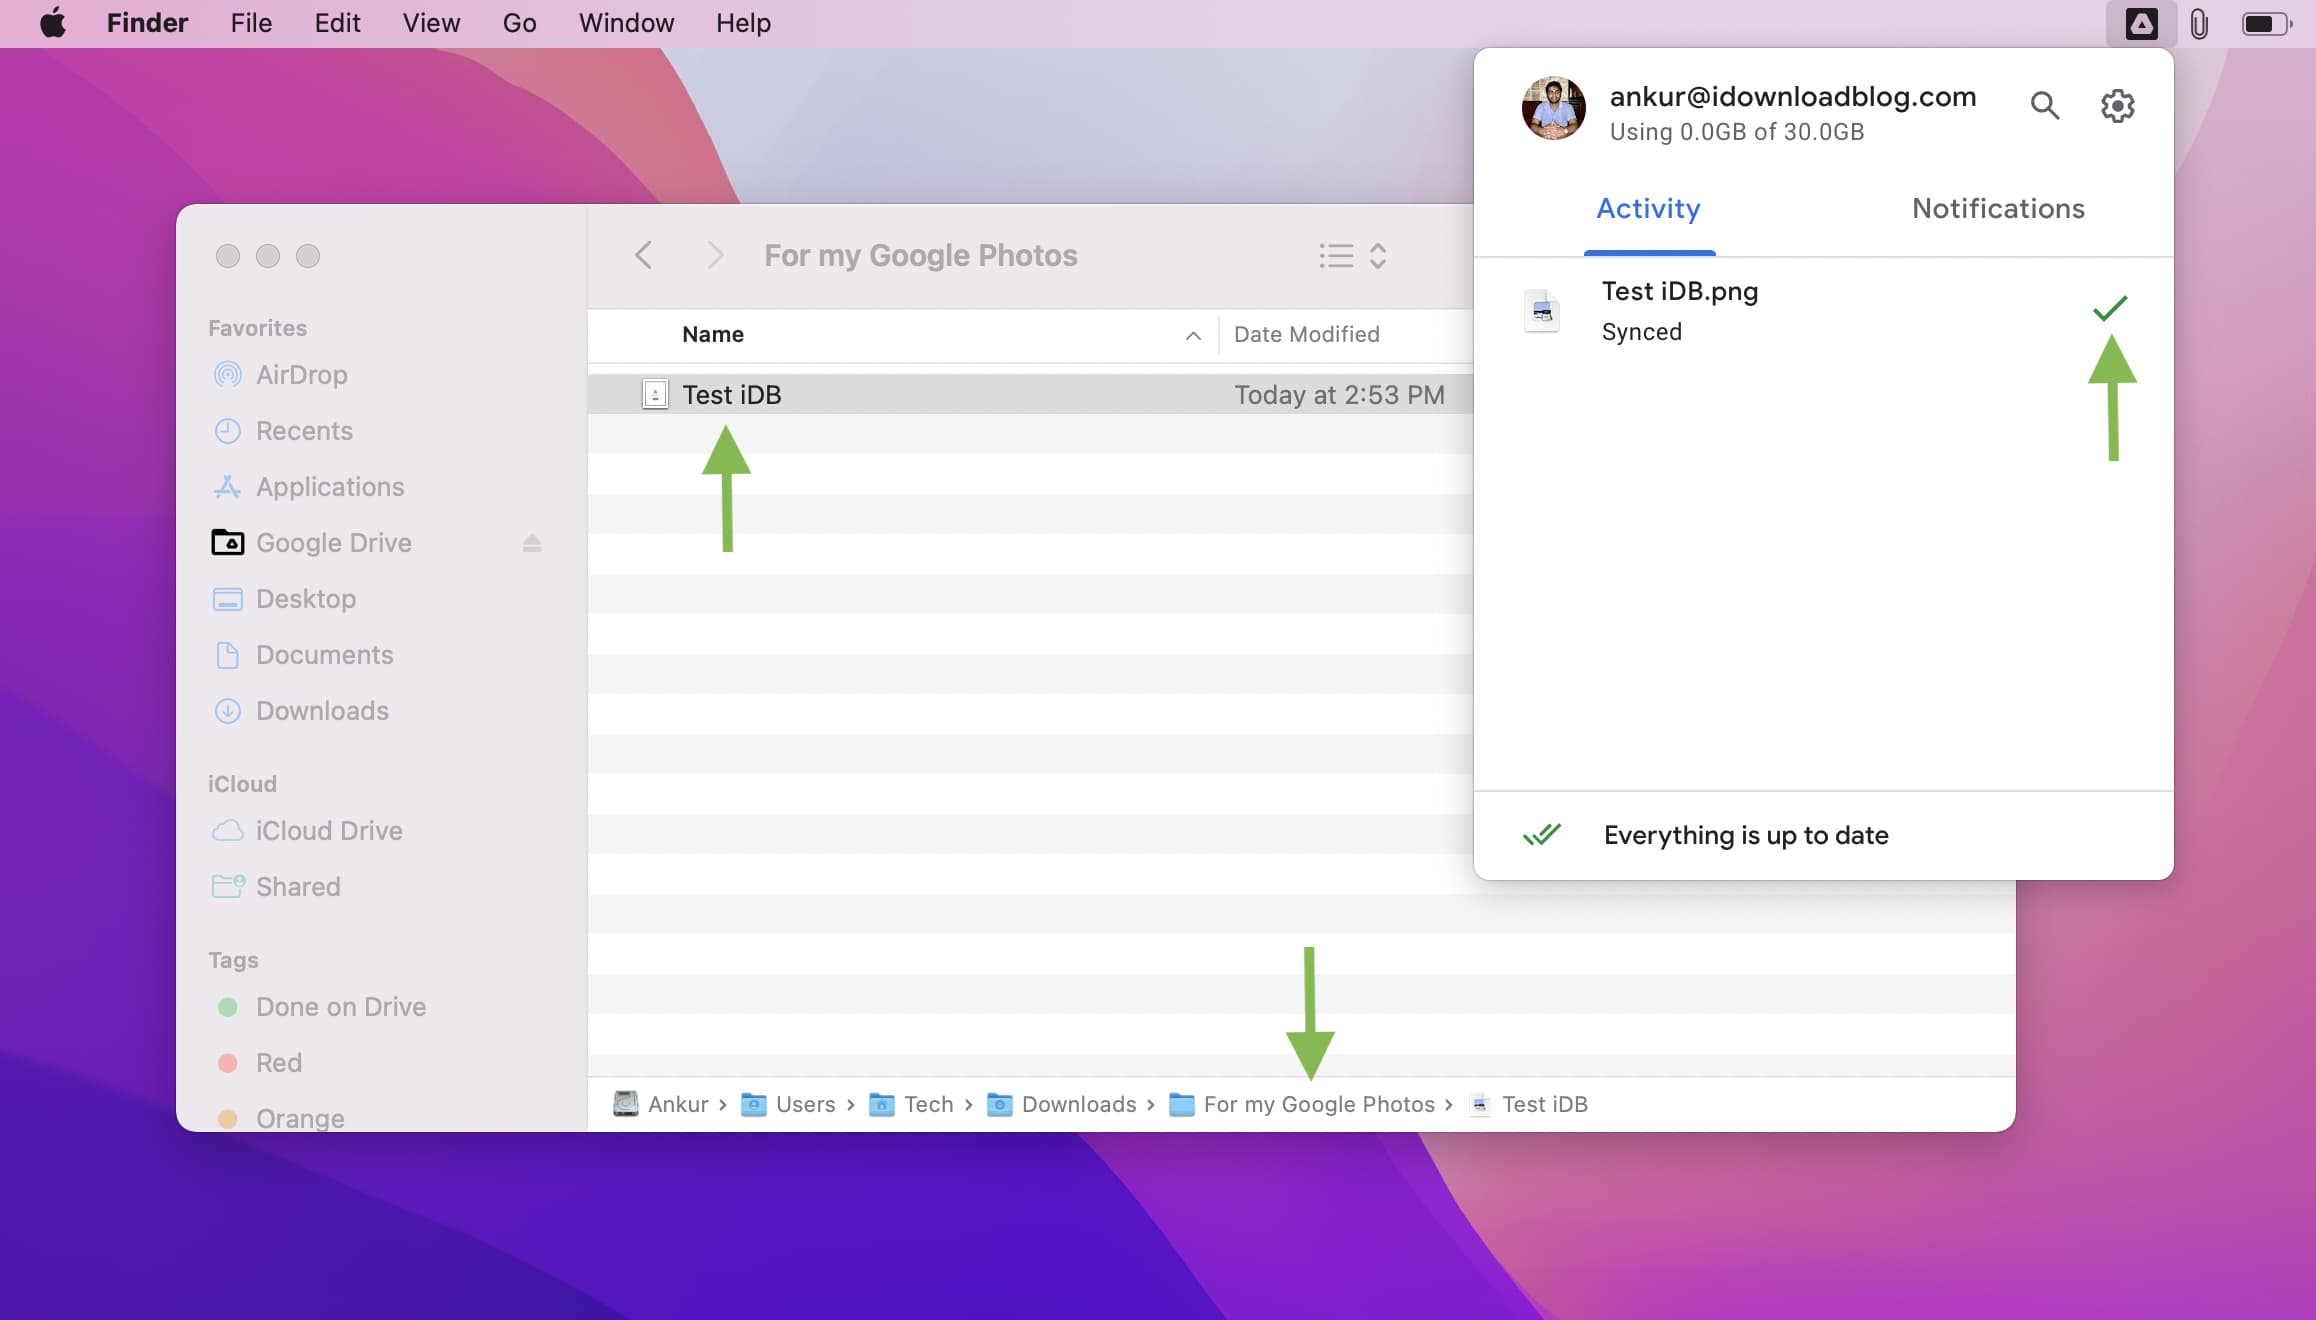Click the green synced checkmark for Test iDB.png

2110,308
